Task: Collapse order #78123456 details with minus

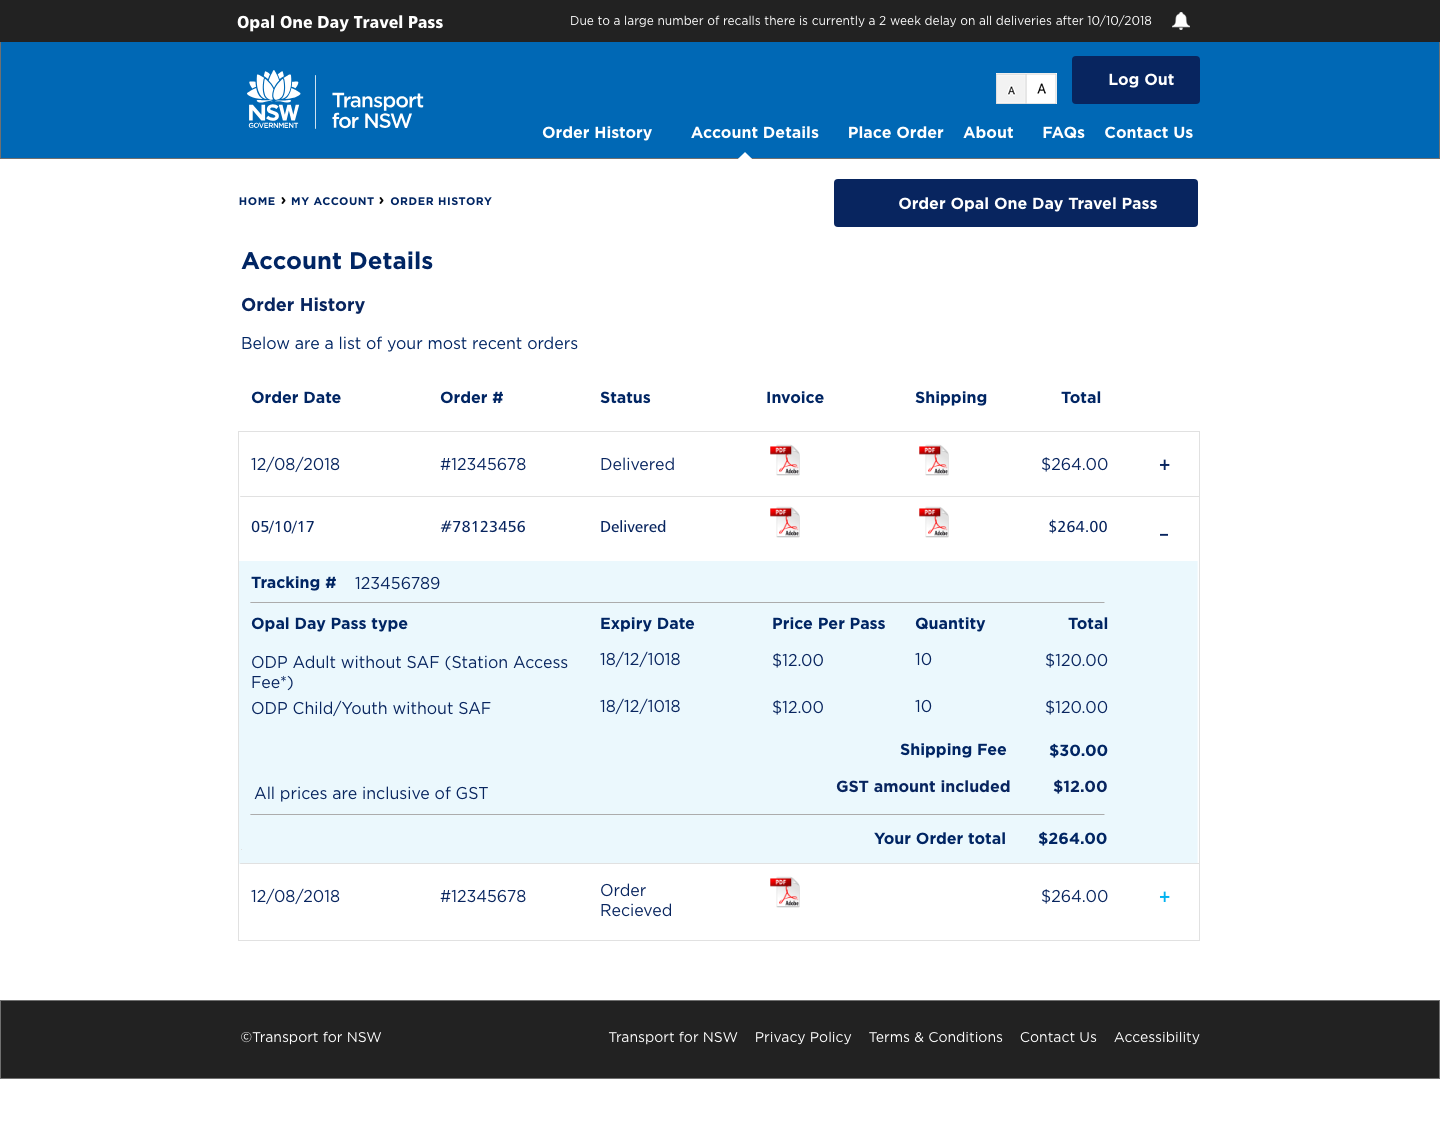Action: 1164,535
